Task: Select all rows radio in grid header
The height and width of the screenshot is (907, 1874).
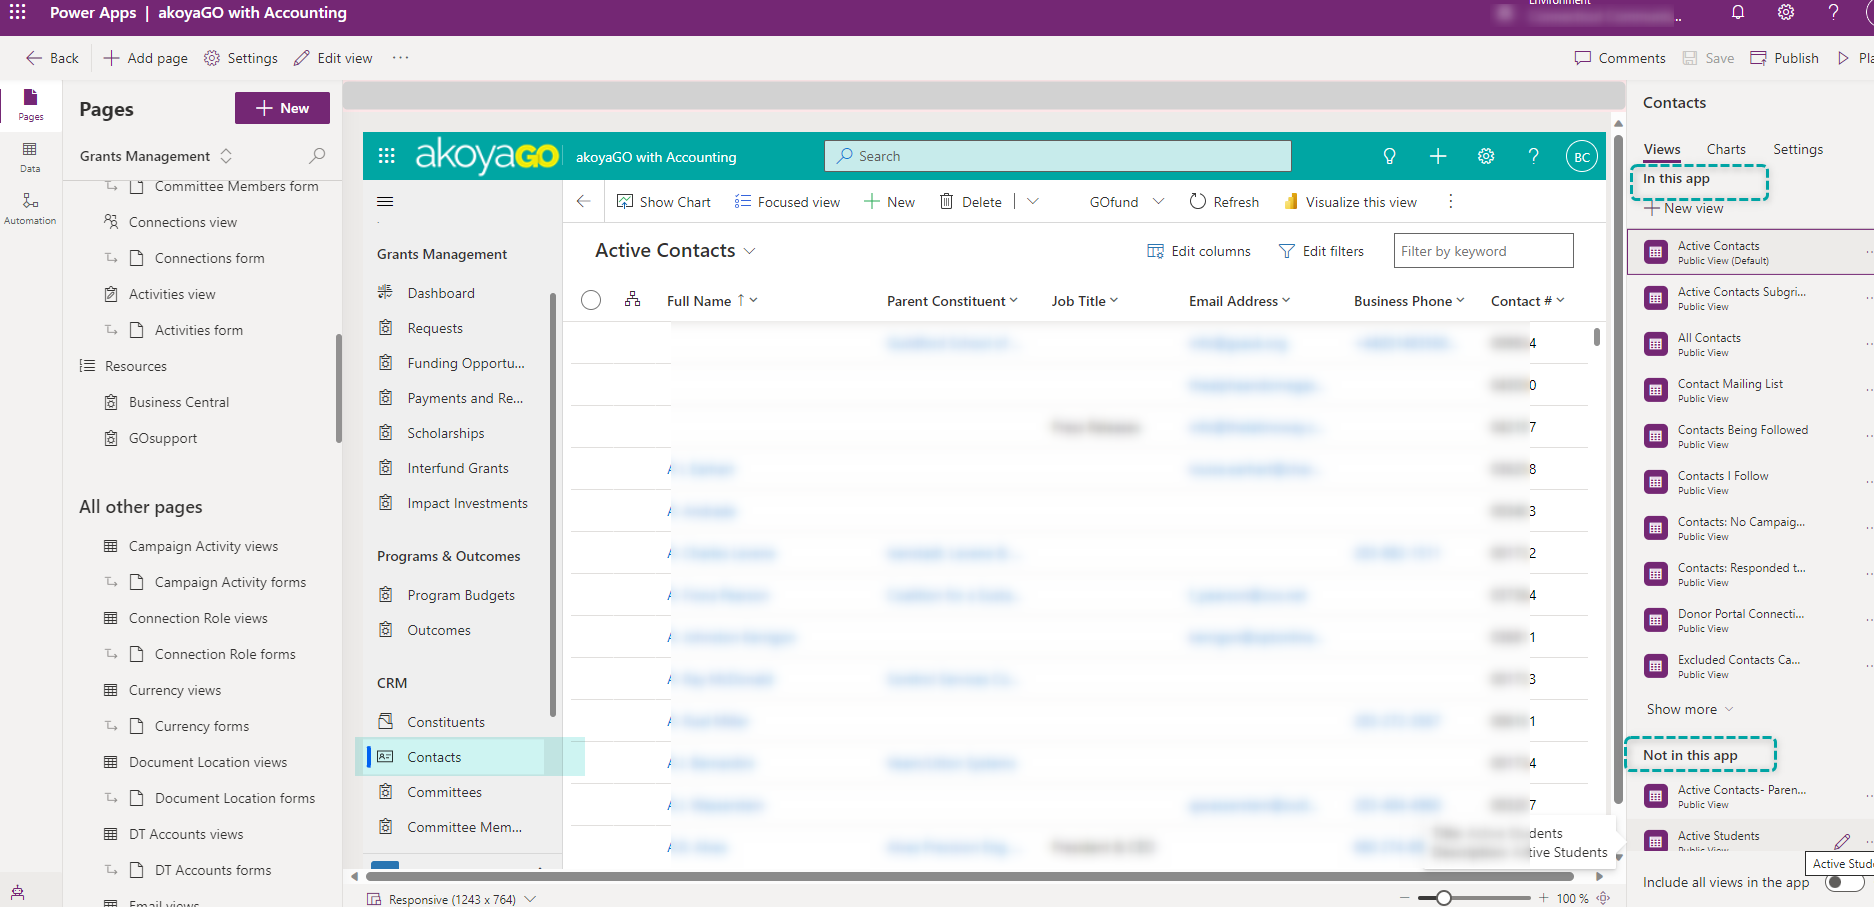Action: coord(591,300)
